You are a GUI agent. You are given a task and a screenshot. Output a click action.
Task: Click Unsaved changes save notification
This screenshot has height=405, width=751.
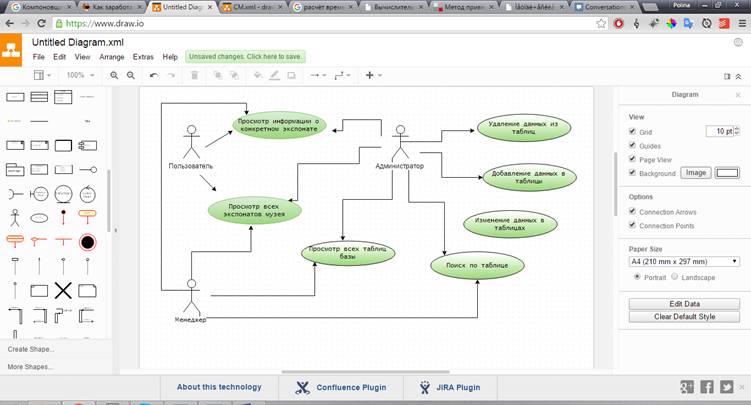tap(245, 57)
